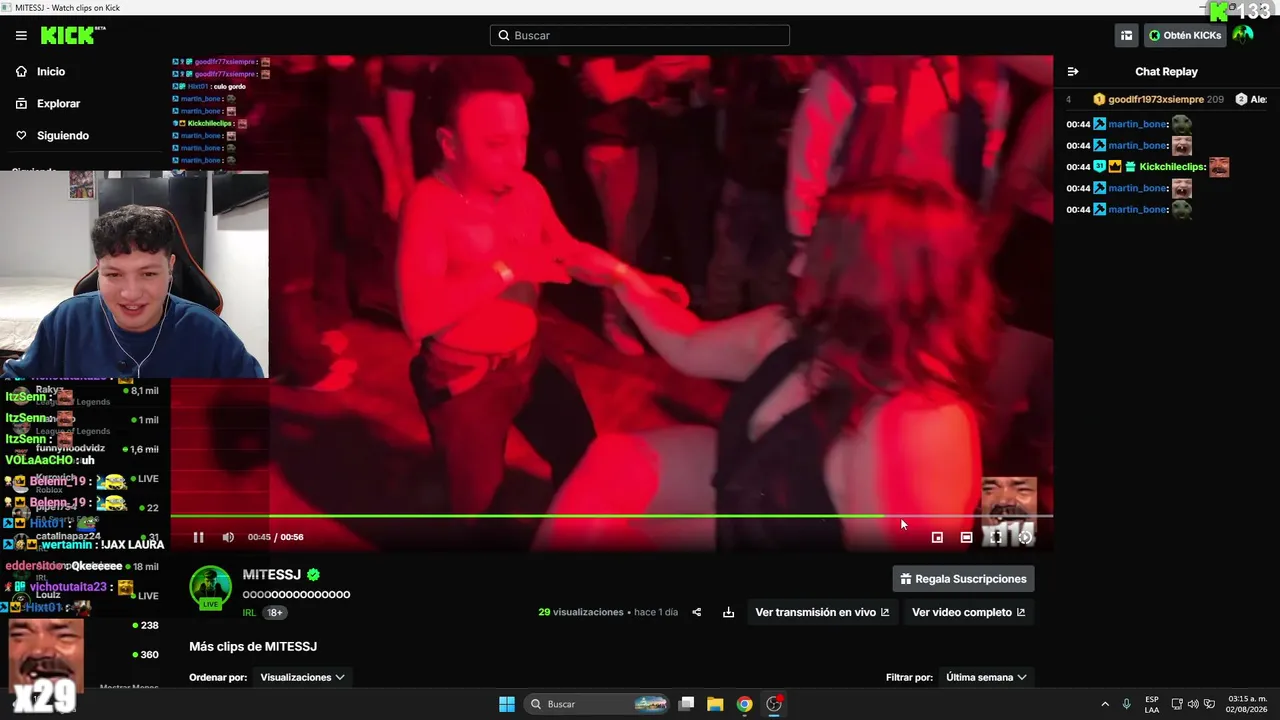Open Ver video completo
The height and width of the screenshot is (720, 1280).
pos(968,612)
